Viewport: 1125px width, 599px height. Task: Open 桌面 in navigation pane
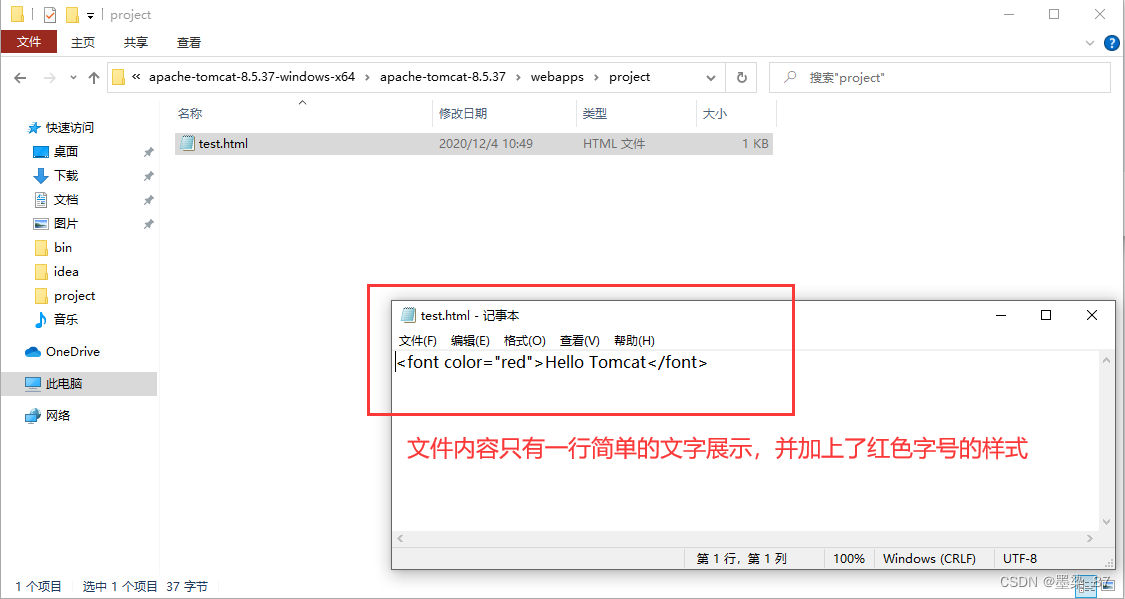pos(65,152)
